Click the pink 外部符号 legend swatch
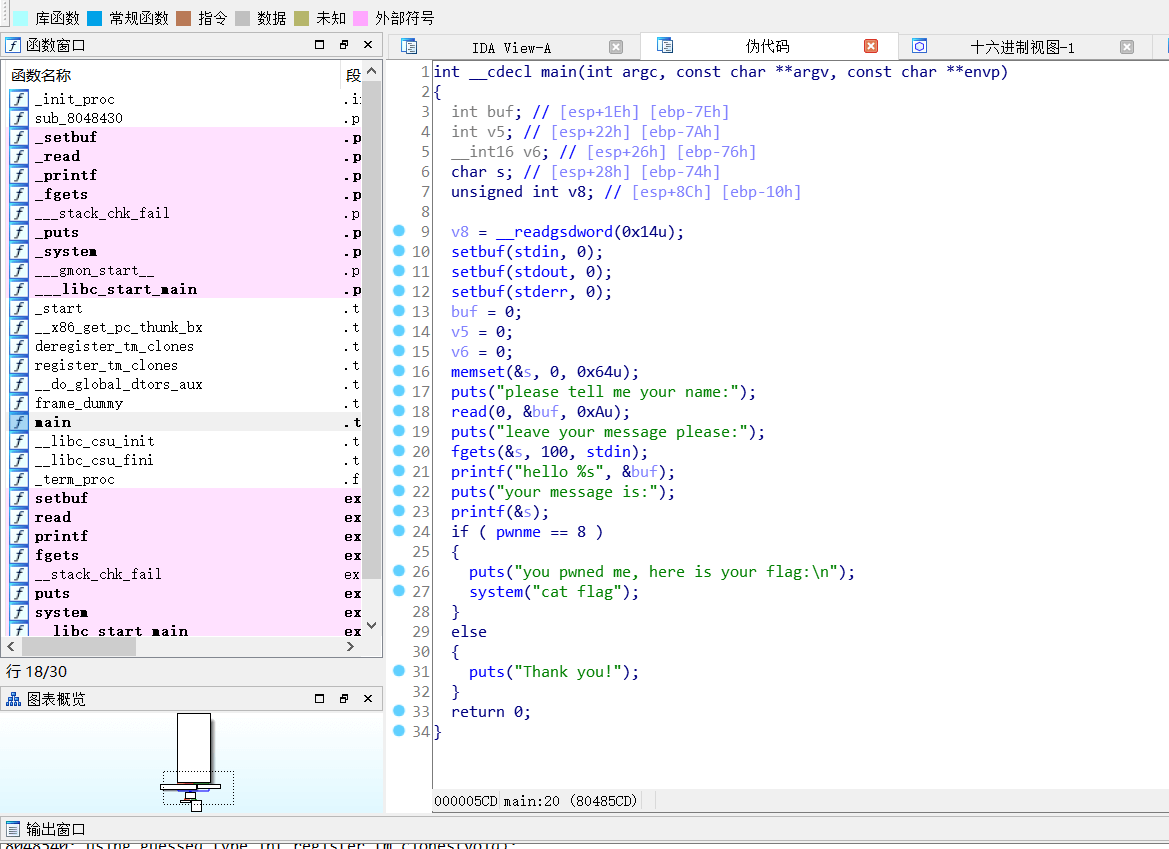 click(x=360, y=18)
